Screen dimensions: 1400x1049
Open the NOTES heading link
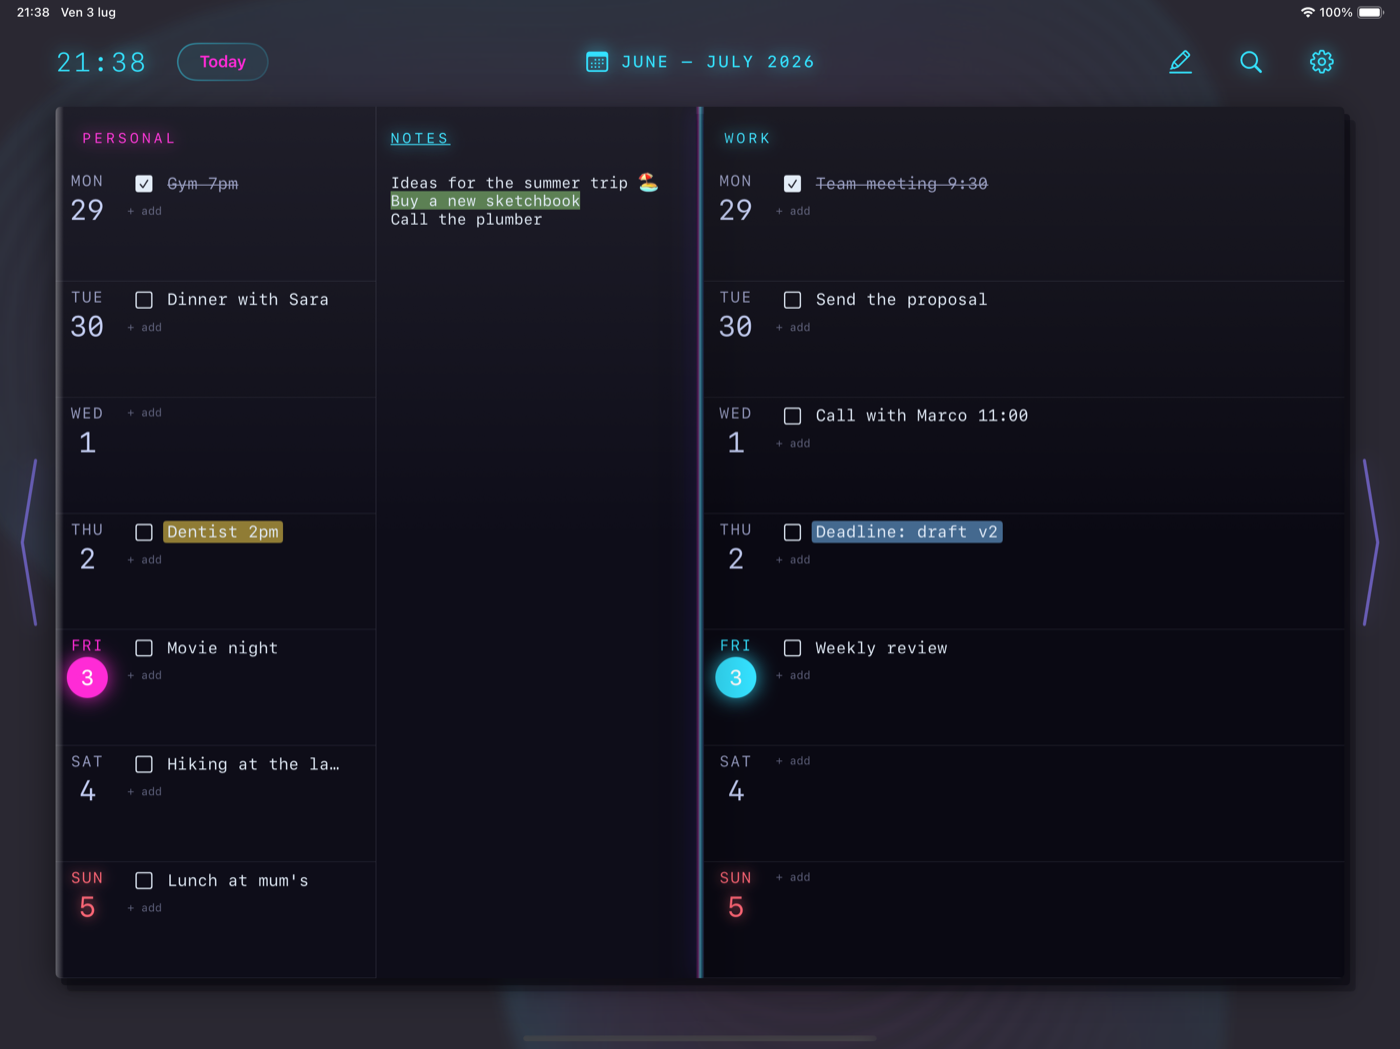(x=420, y=138)
